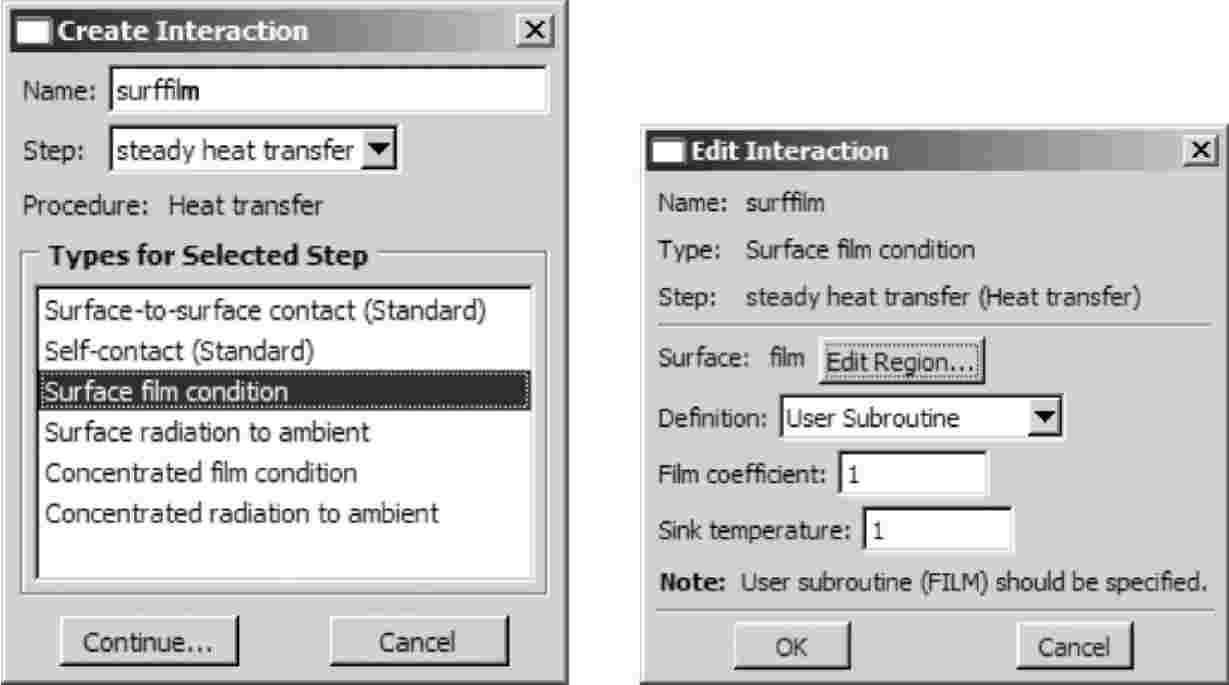Select Surface-to-surface contact (Standard) type
Image resolution: width=1229 pixels, height=685 pixels.
[266, 311]
